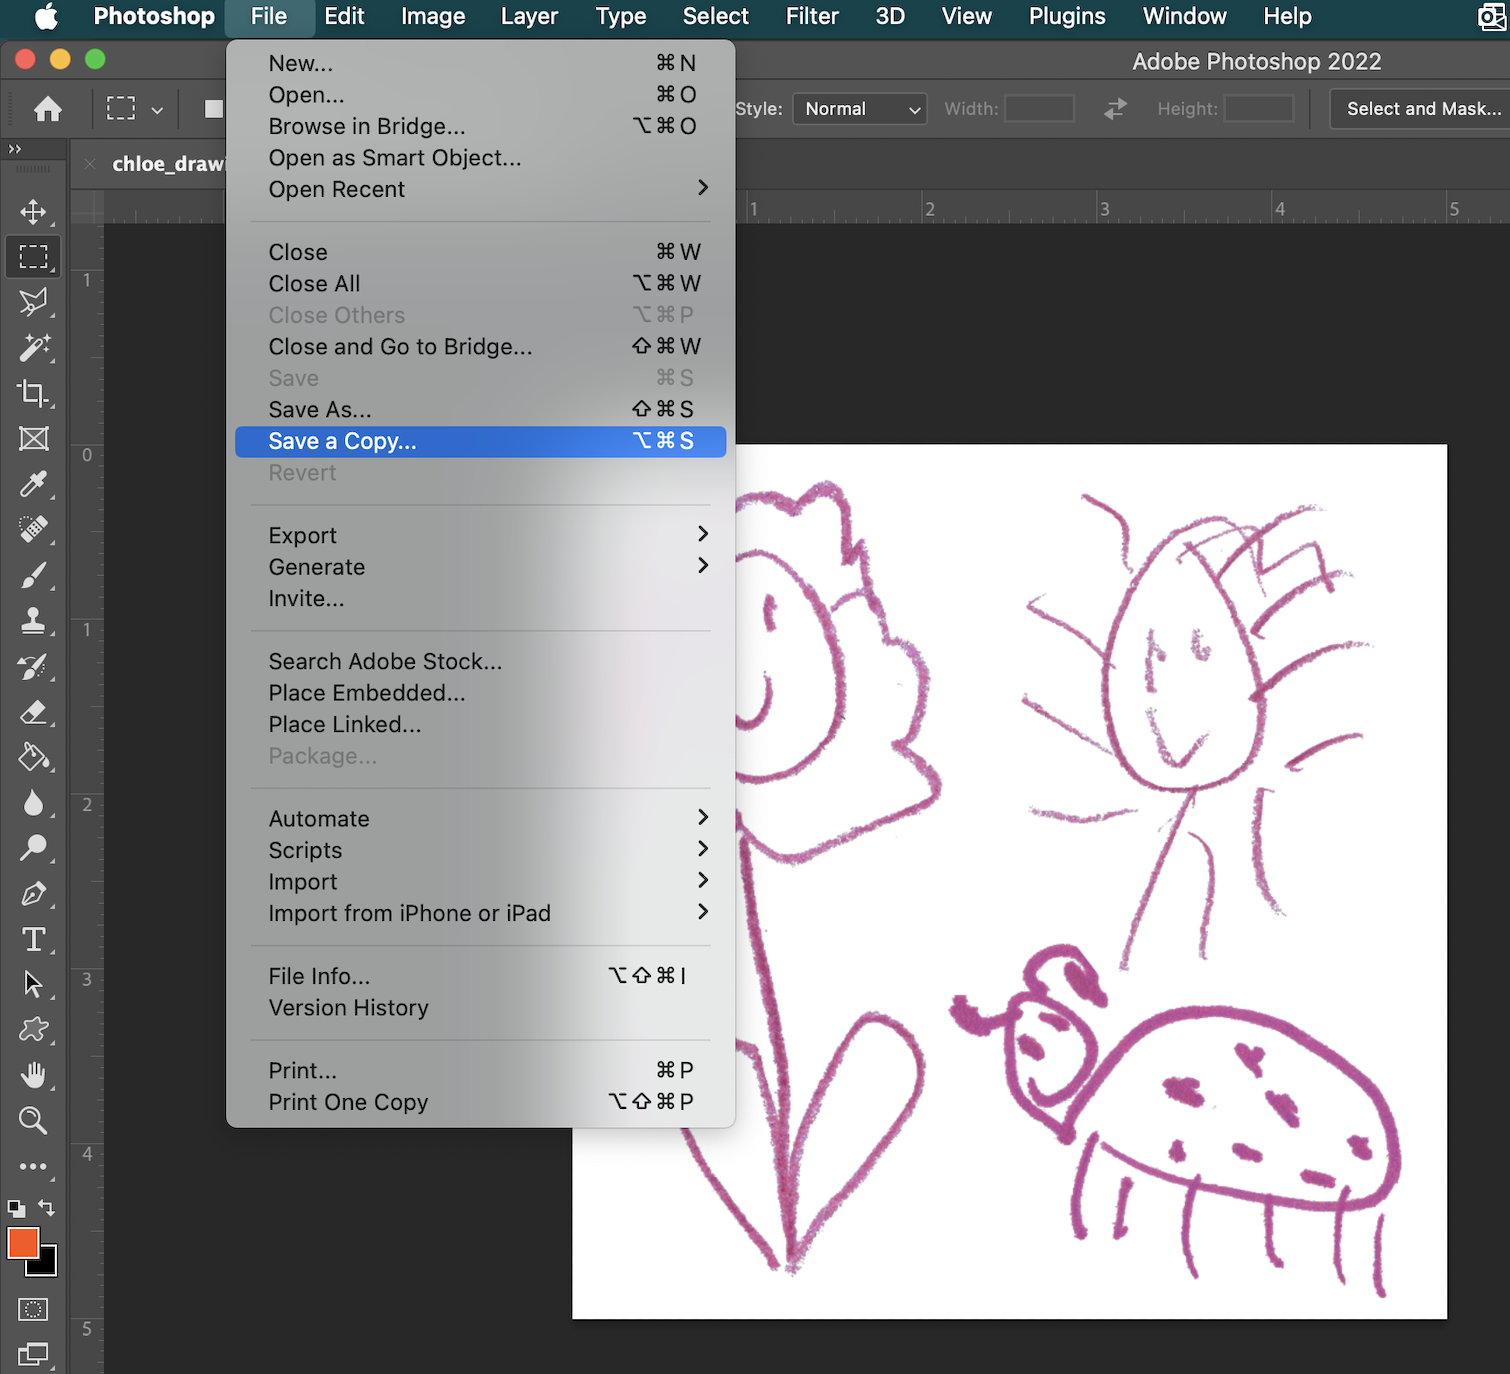Toggle Quick Mask mode near bottom of toolbar
The height and width of the screenshot is (1374, 1510).
(x=33, y=1309)
